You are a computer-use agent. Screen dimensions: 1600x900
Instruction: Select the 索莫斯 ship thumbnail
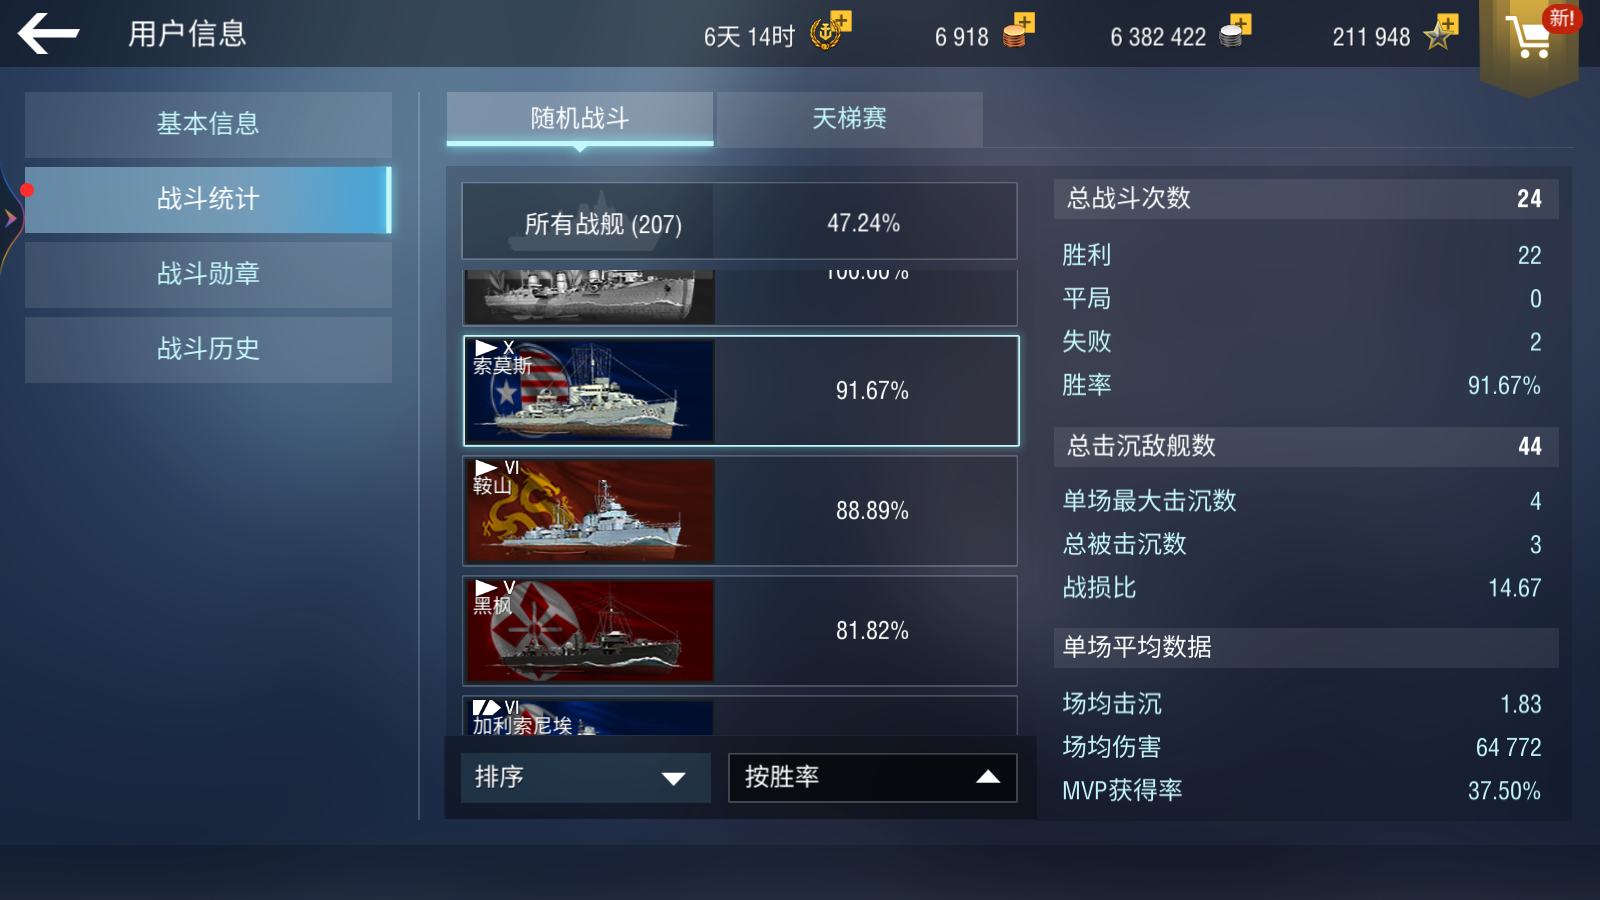589,391
